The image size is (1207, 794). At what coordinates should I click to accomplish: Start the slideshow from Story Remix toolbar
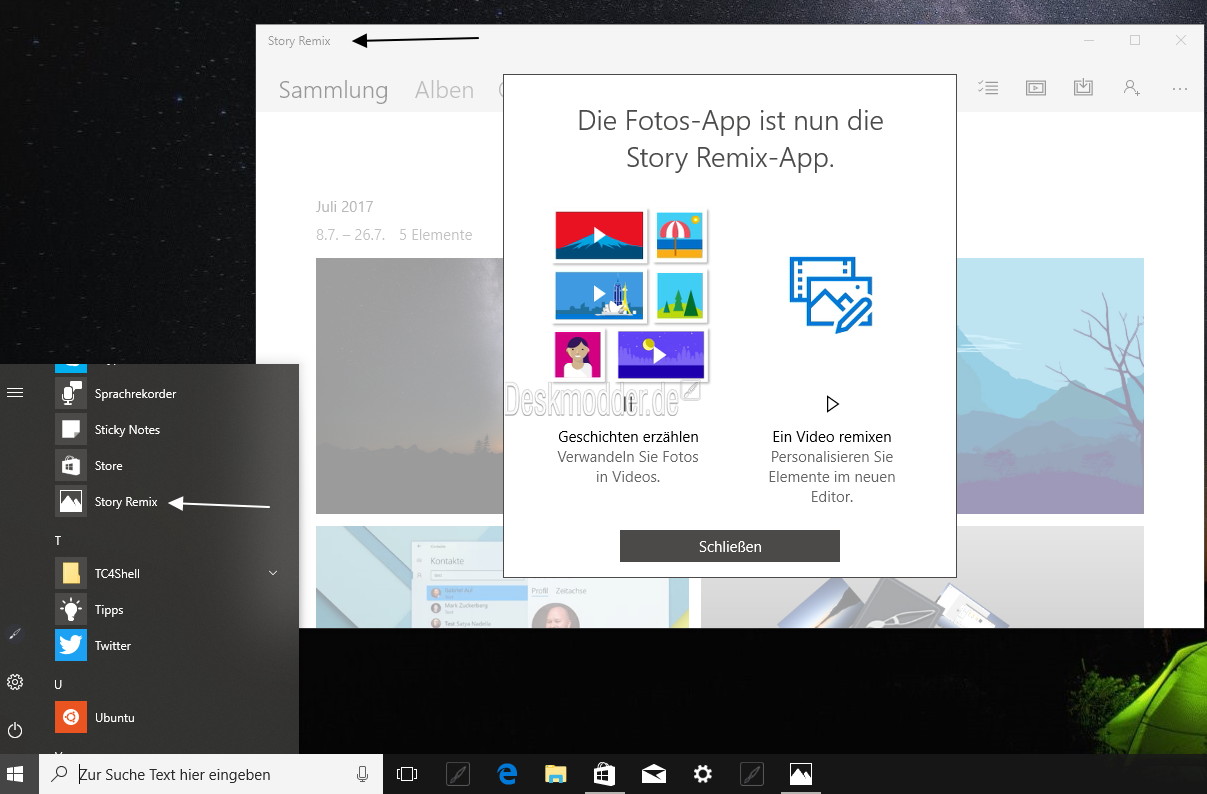pos(1036,88)
